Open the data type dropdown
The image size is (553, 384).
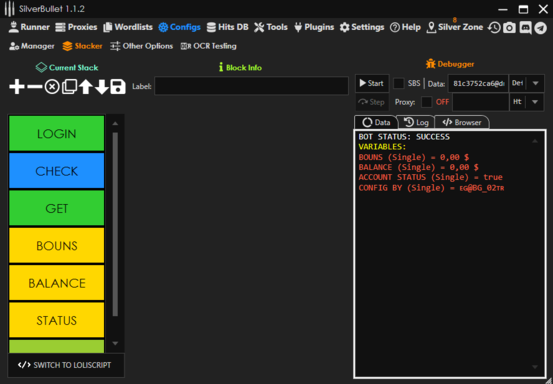pyautogui.click(x=526, y=84)
